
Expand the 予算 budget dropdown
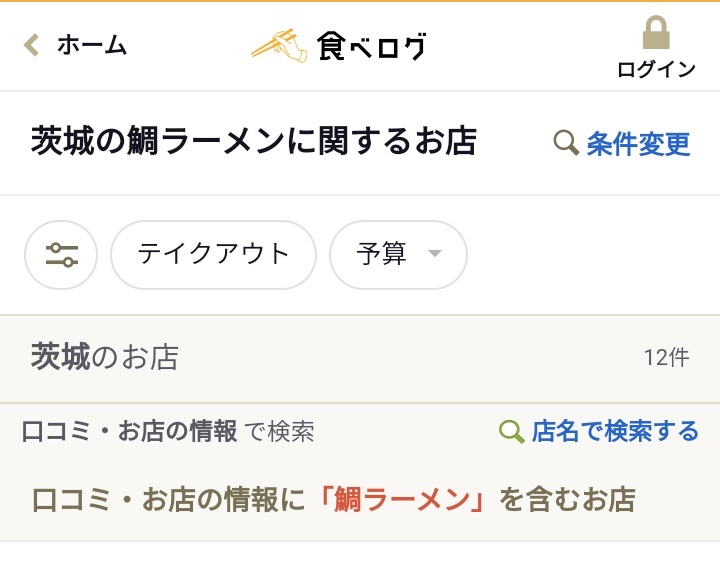[x=398, y=255]
